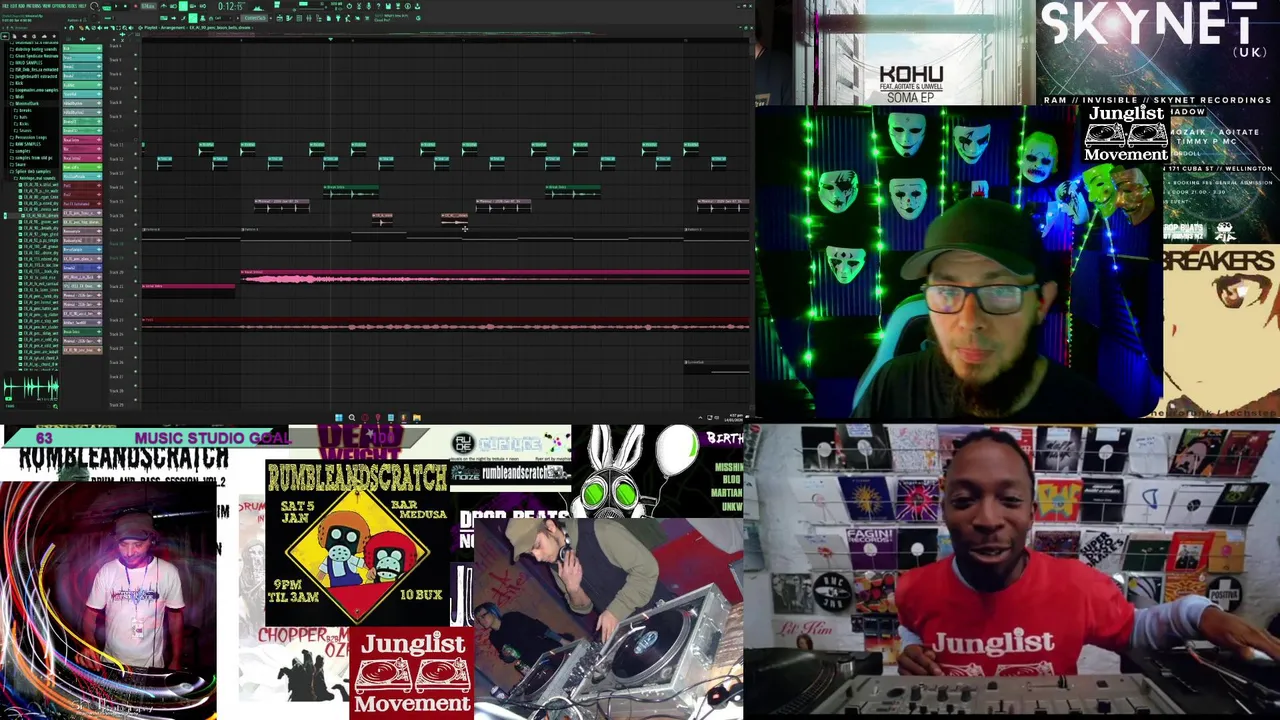The height and width of the screenshot is (720, 1280).
Task: Mute Track 4 using its dot
Action: [x=136, y=55]
